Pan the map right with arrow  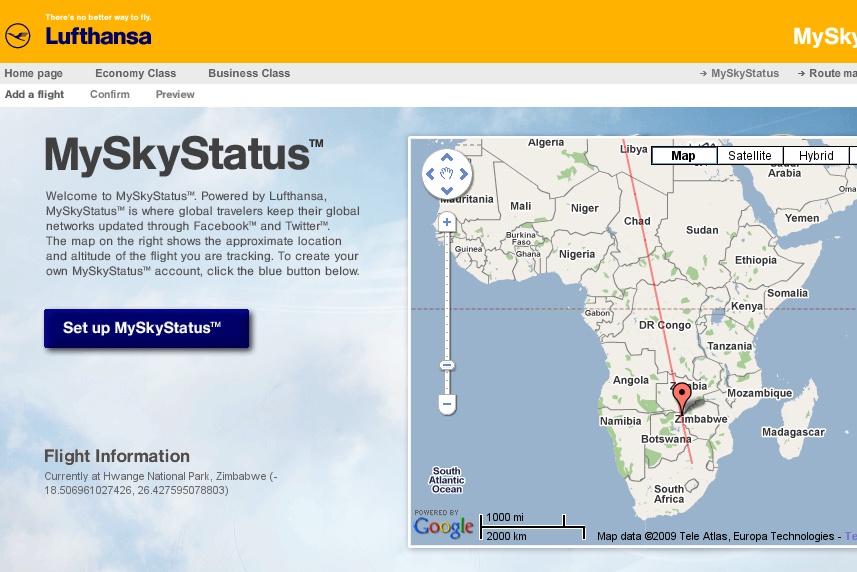[x=463, y=174]
